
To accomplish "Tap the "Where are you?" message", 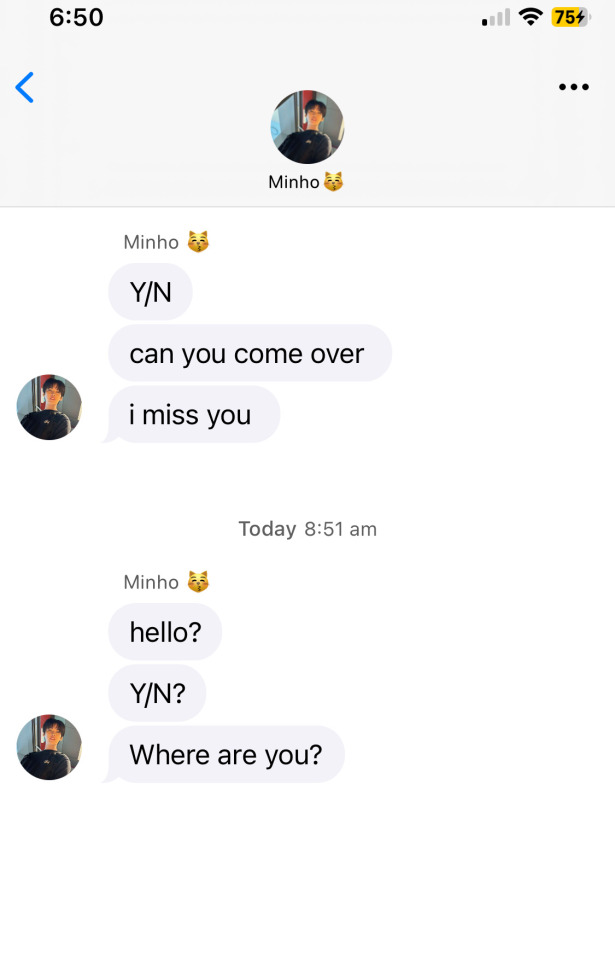I will coord(226,754).
